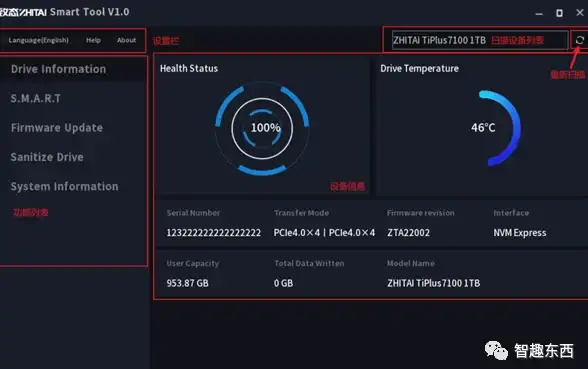Click the ZHITAI Smart Tool V1.0 title

coord(64,12)
